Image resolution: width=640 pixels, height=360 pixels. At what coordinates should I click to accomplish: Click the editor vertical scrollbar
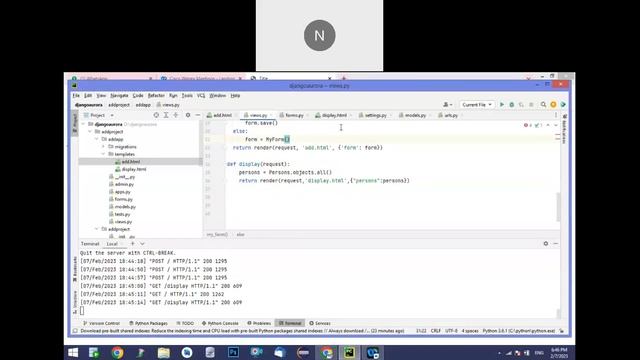558,206
